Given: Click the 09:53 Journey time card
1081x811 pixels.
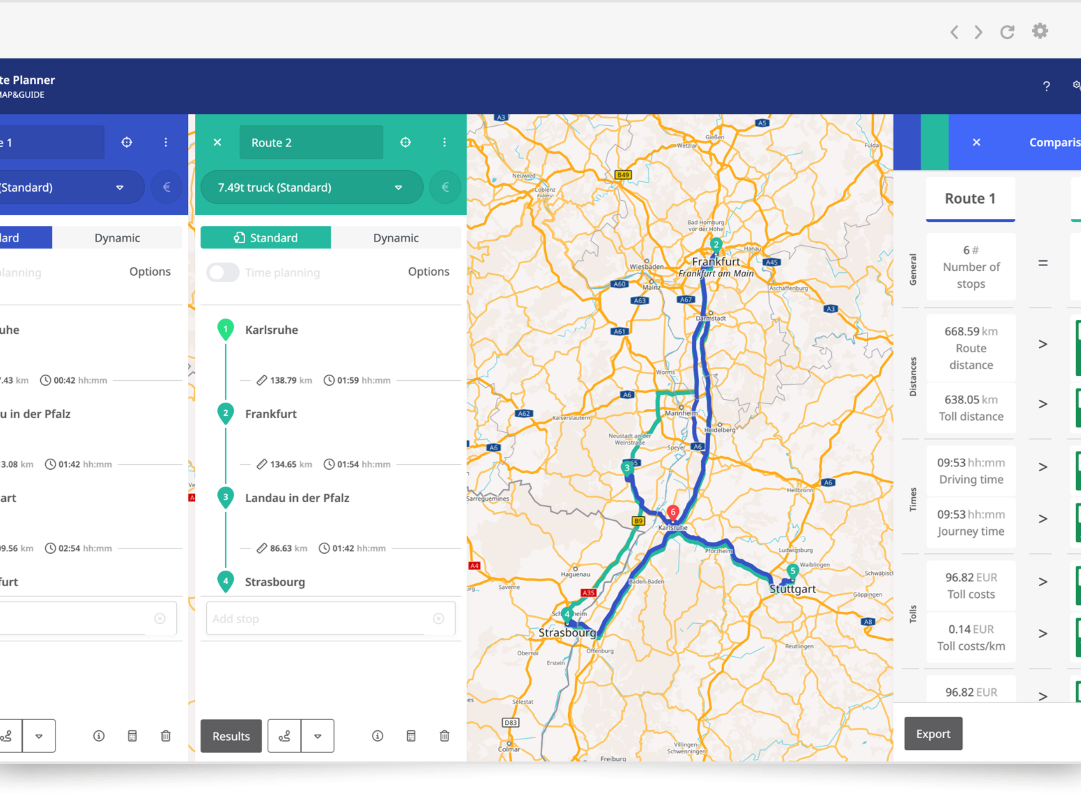Looking at the screenshot, I should click(x=971, y=523).
